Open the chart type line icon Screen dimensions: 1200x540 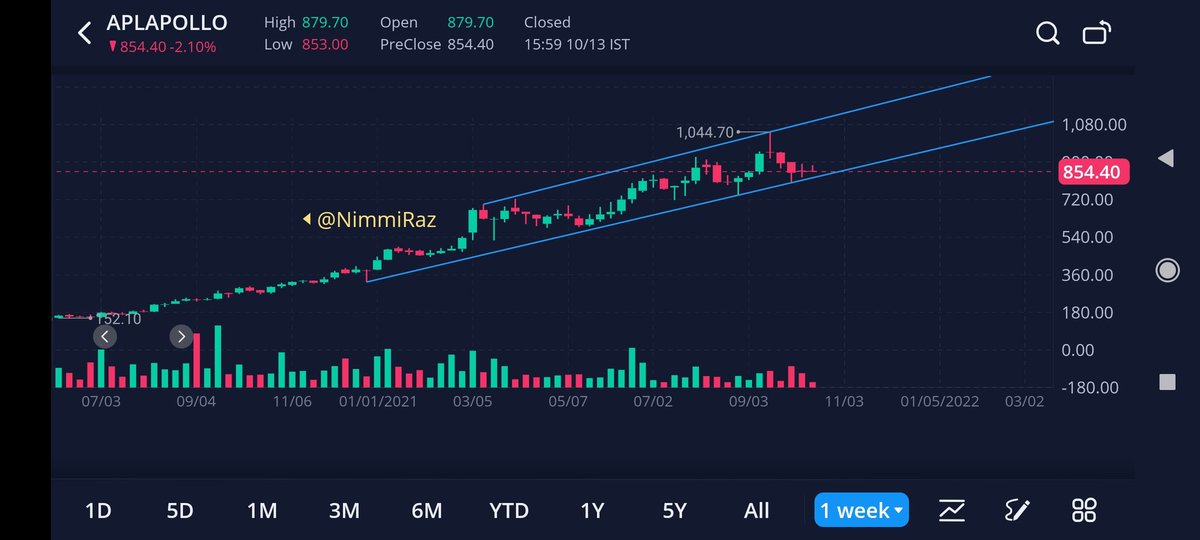click(x=951, y=510)
